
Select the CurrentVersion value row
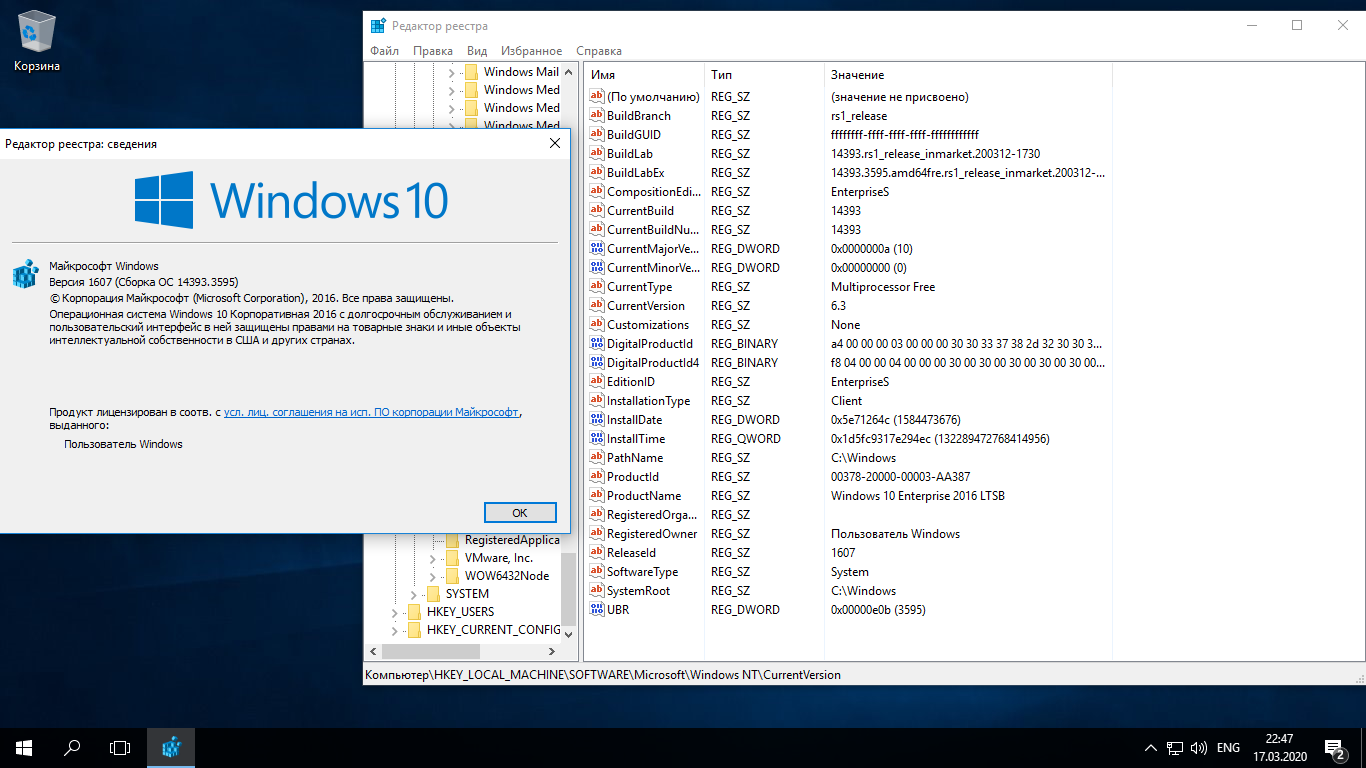tap(847, 306)
